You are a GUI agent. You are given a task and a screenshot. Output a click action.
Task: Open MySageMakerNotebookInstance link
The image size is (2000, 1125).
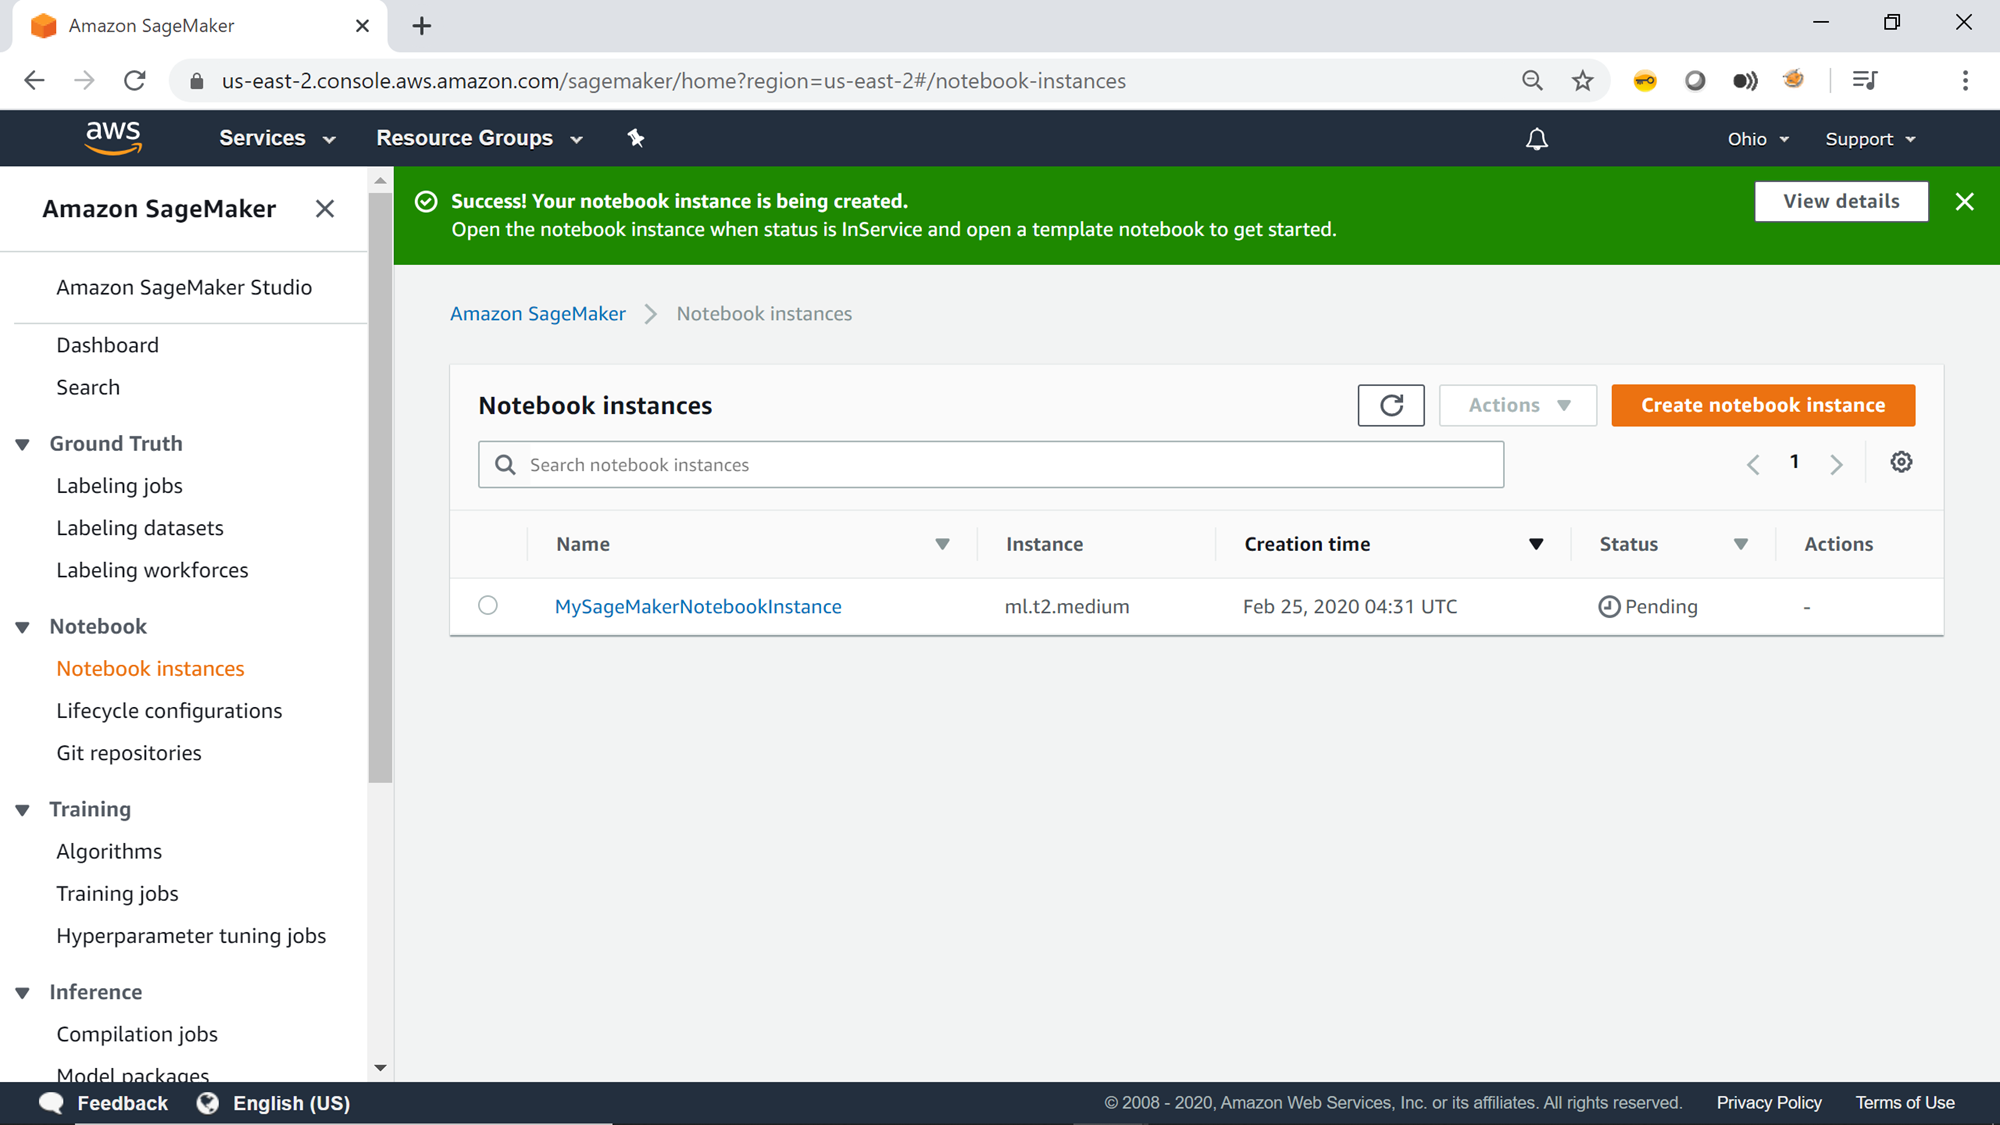697,607
